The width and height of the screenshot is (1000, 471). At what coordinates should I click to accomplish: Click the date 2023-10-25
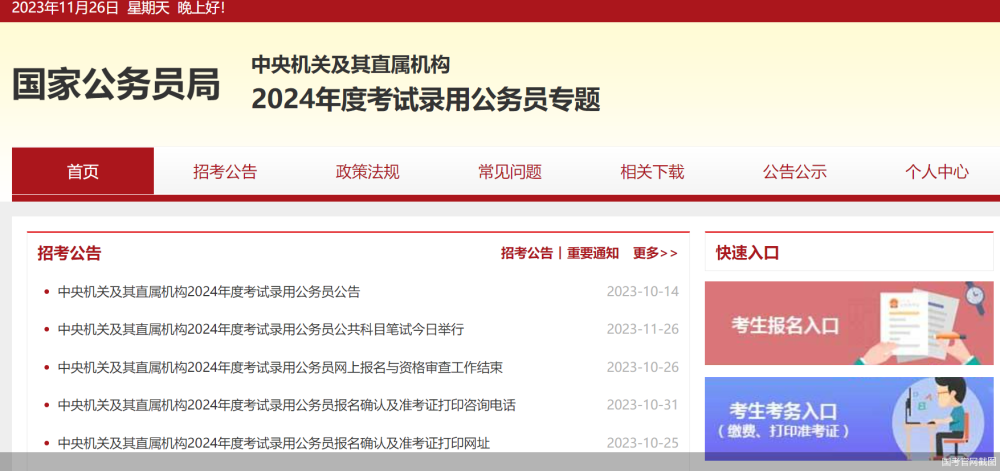click(643, 443)
